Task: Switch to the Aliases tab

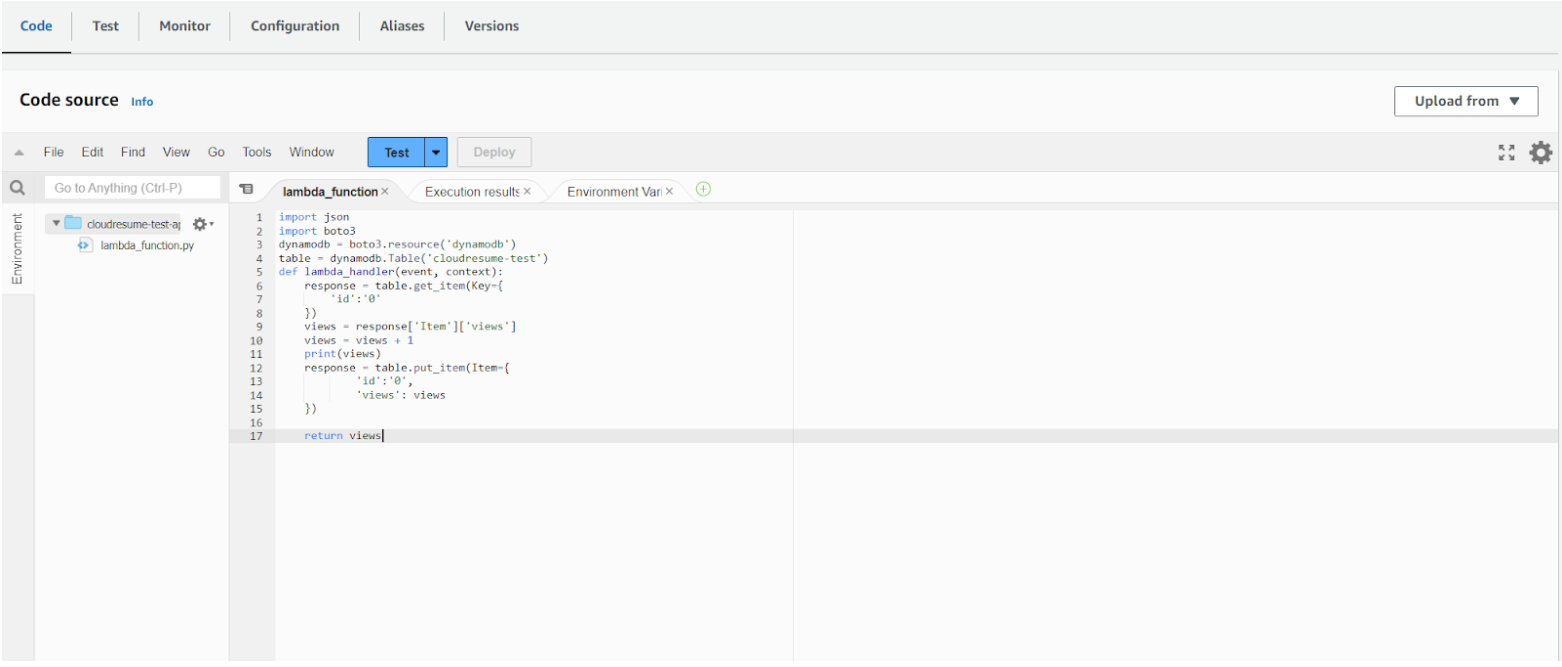Action: 402,26
